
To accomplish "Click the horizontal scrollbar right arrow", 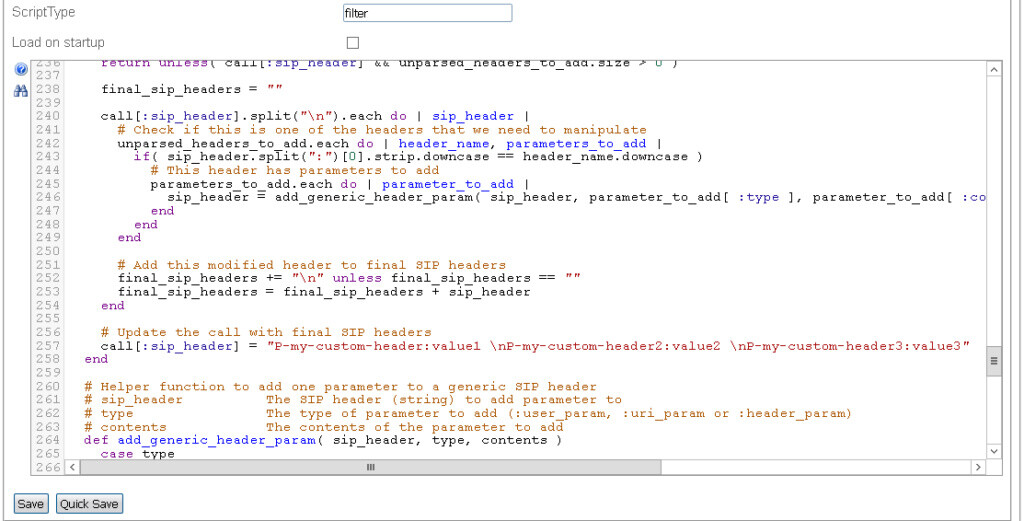I will coord(978,467).
